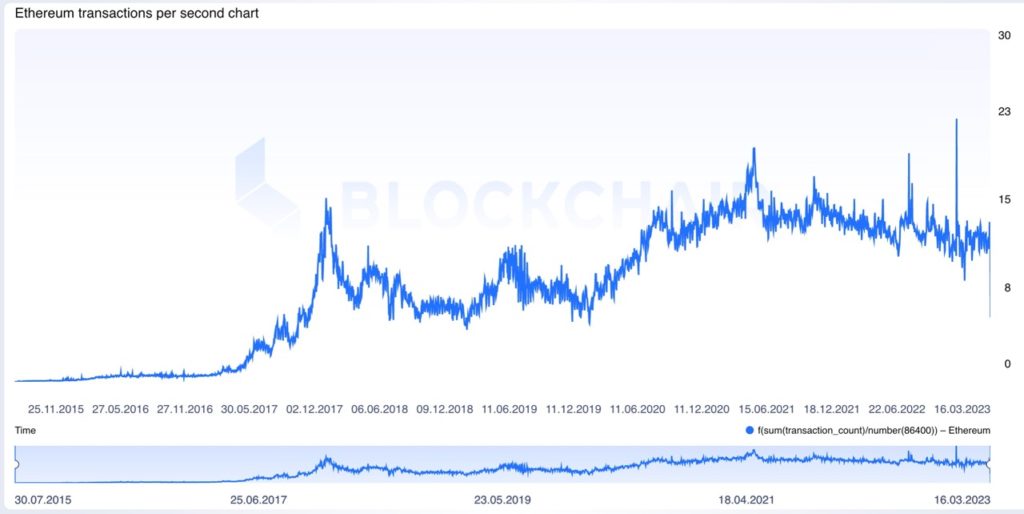Click the y-axis value 15
The image size is (1024, 514).
pyautogui.click(x=1004, y=200)
